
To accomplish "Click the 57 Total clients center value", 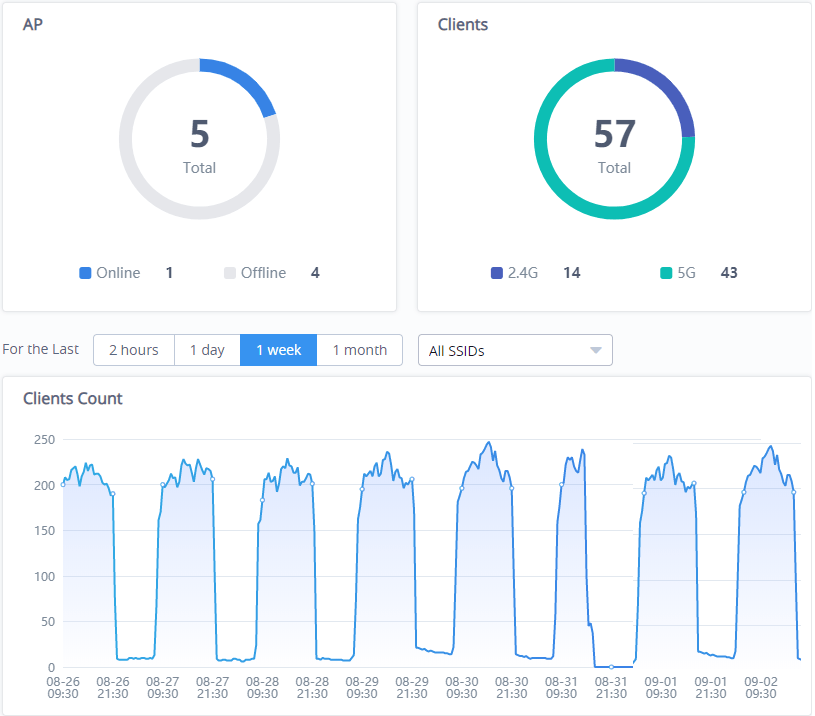I will pyautogui.click(x=614, y=135).
